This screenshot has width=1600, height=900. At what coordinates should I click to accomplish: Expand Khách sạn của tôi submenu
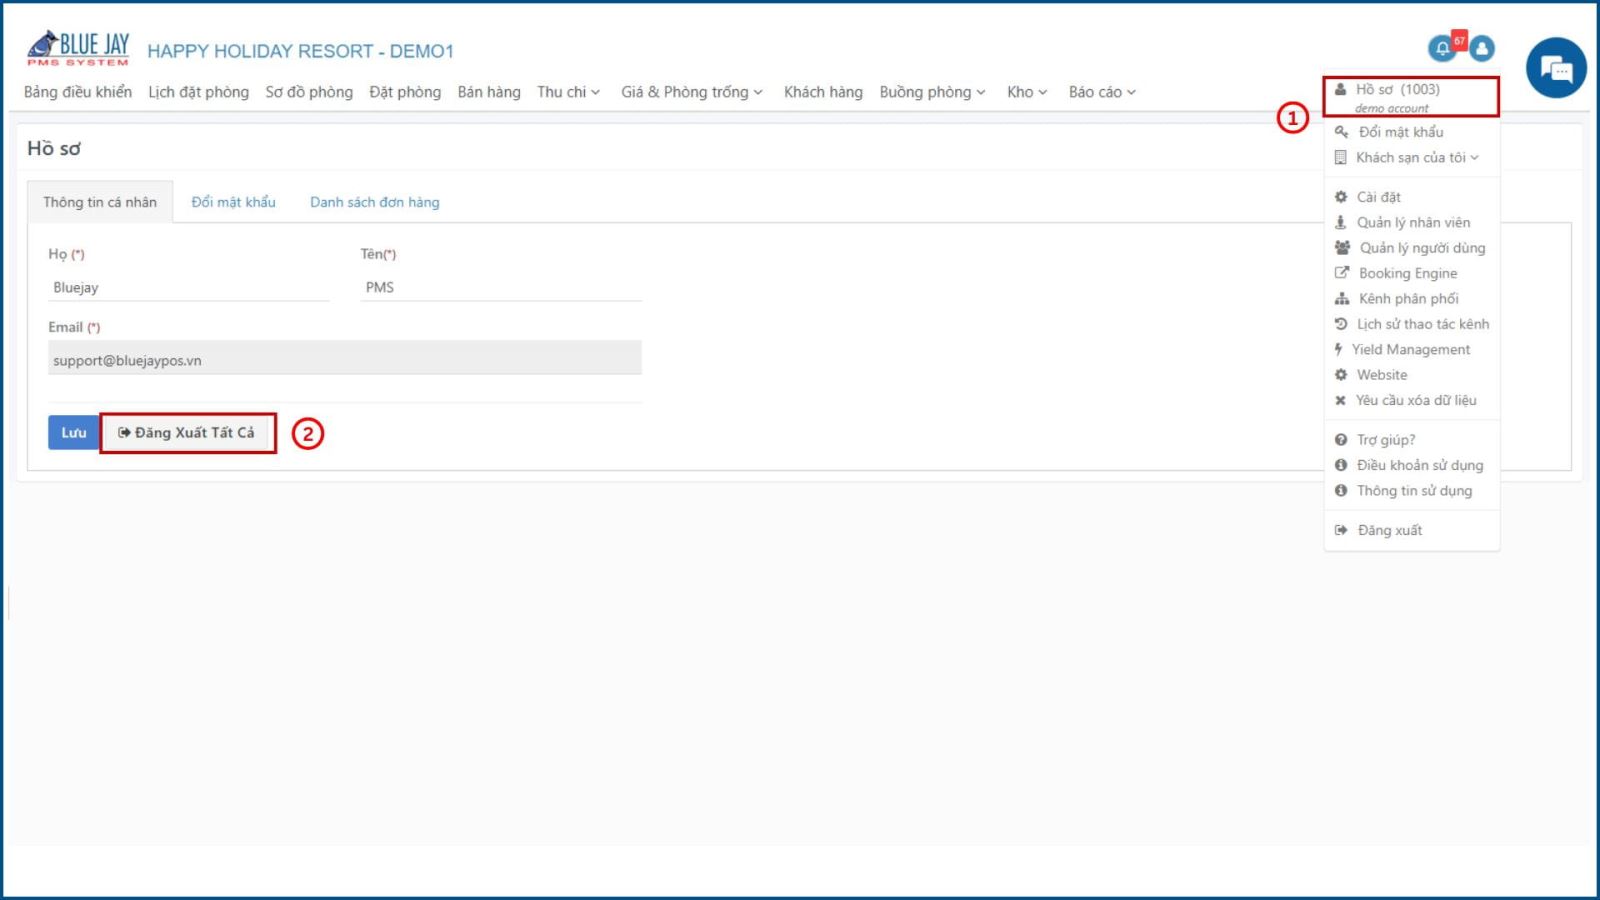click(1417, 158)
